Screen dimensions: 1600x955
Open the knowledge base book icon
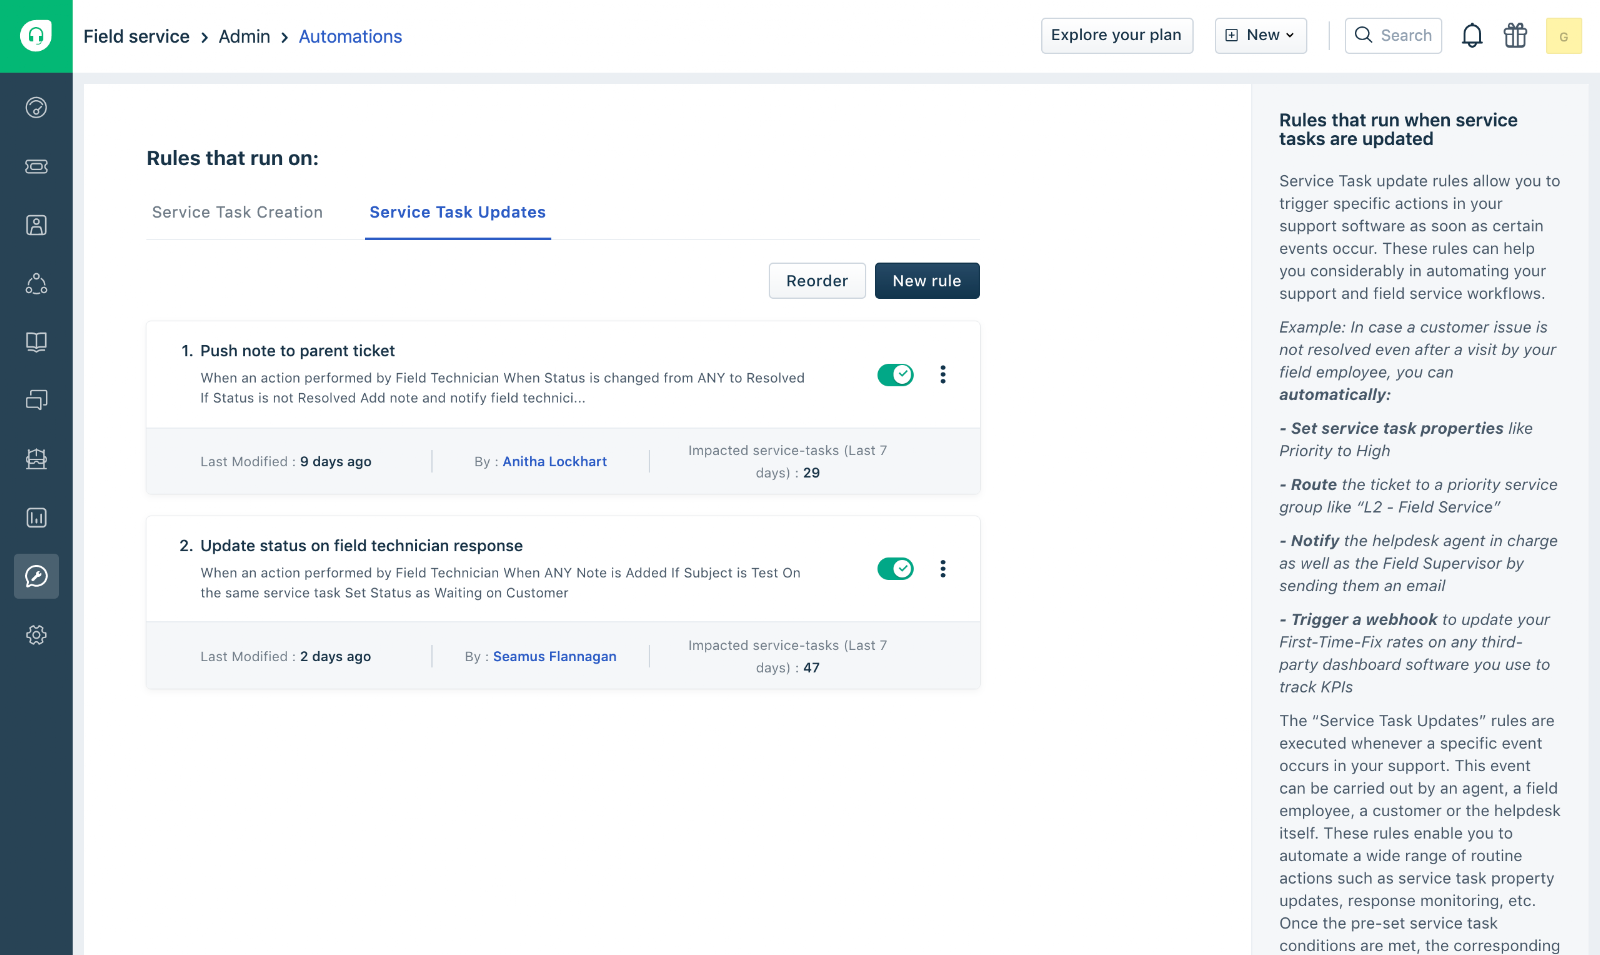(36, 342)
